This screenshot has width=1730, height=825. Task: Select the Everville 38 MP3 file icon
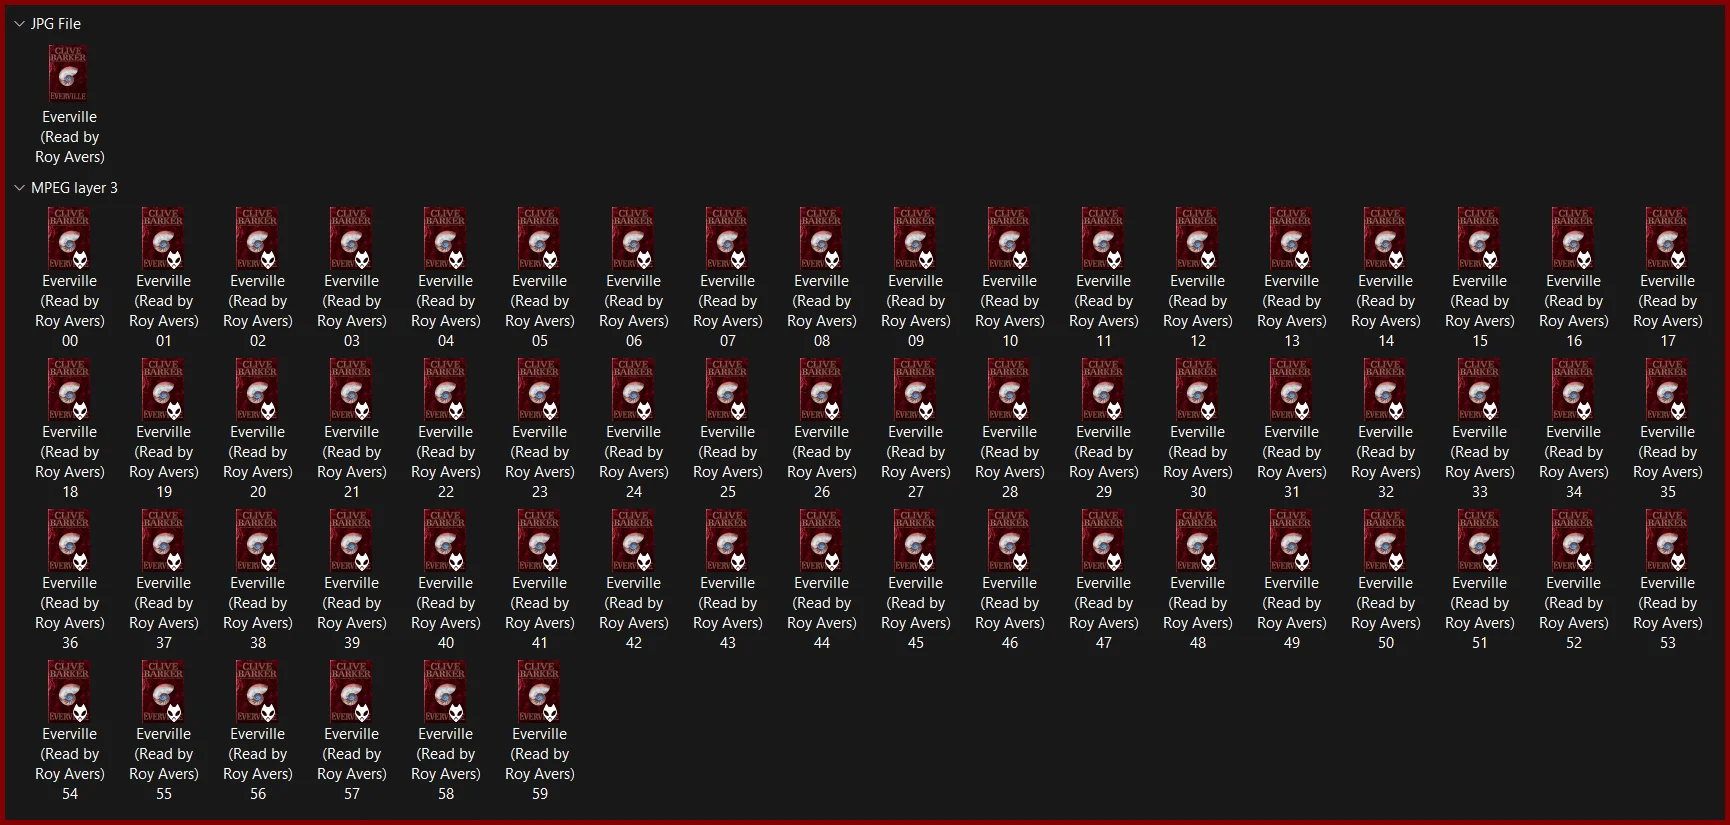tap(257, 540)
